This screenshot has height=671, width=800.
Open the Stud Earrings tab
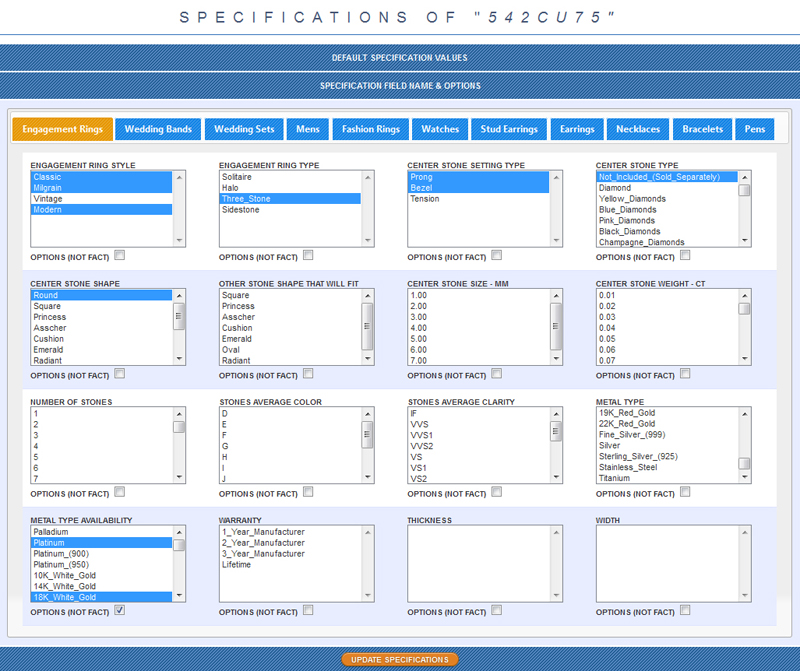pyautogui.click(x=509, y=129)
